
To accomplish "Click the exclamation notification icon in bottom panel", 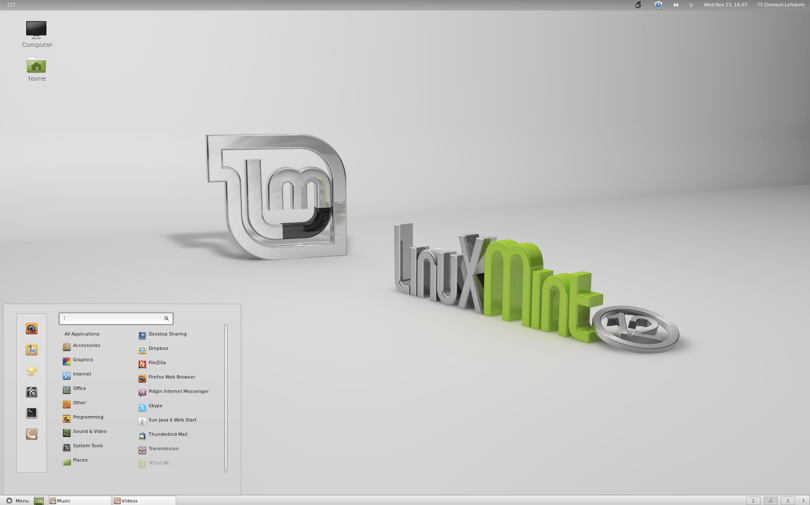I will coord(804,500).
